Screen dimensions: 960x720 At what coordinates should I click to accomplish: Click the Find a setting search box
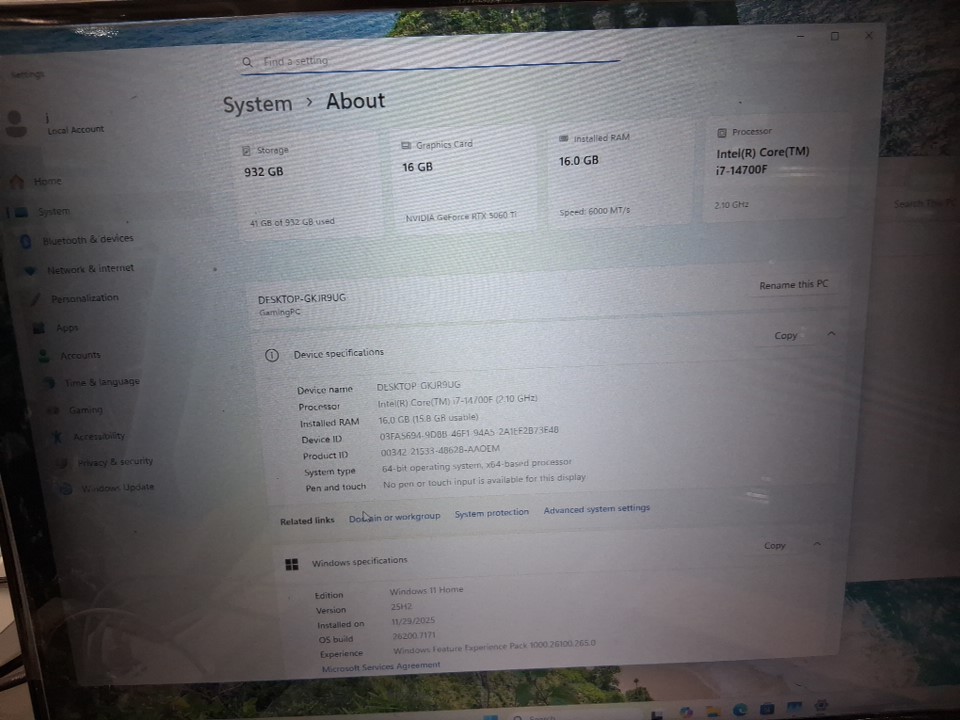(430, 62)
